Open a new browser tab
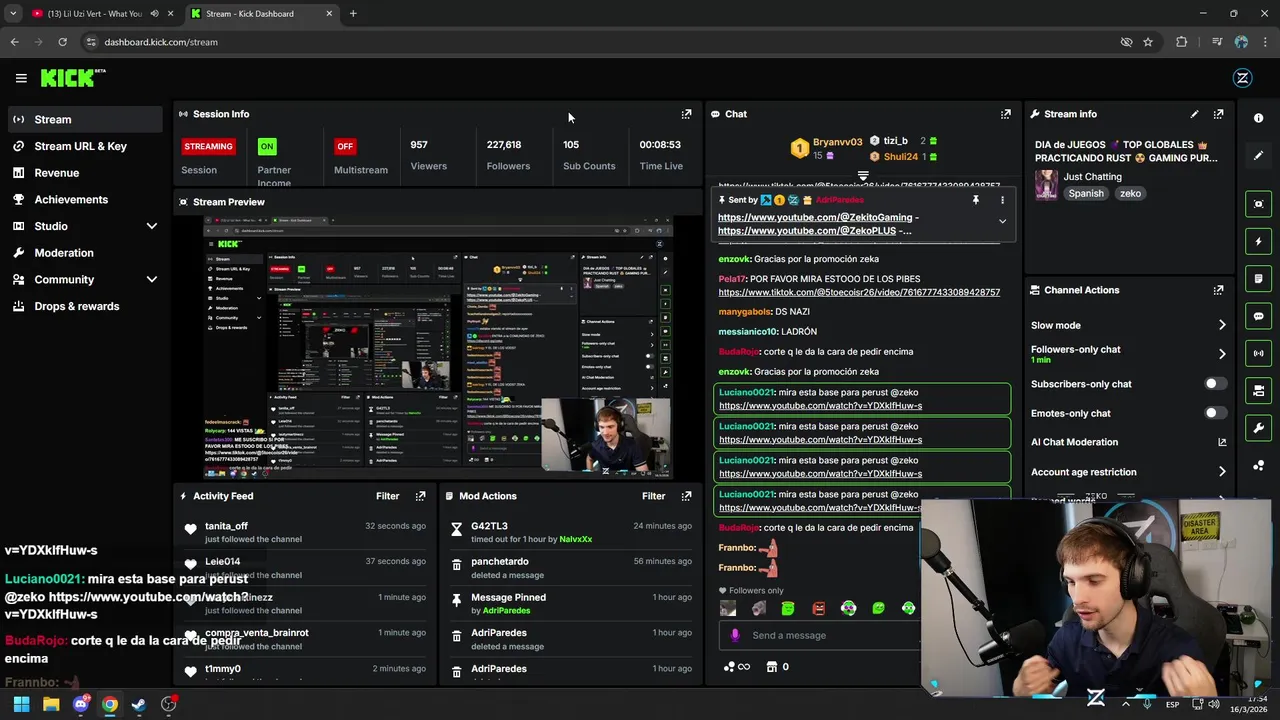 (x=353, y=14)
